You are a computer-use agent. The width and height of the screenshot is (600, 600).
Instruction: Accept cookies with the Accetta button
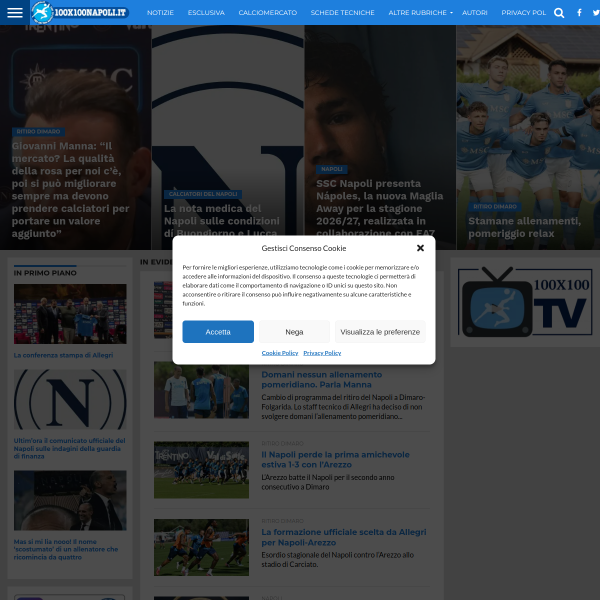tap(218, 332)
